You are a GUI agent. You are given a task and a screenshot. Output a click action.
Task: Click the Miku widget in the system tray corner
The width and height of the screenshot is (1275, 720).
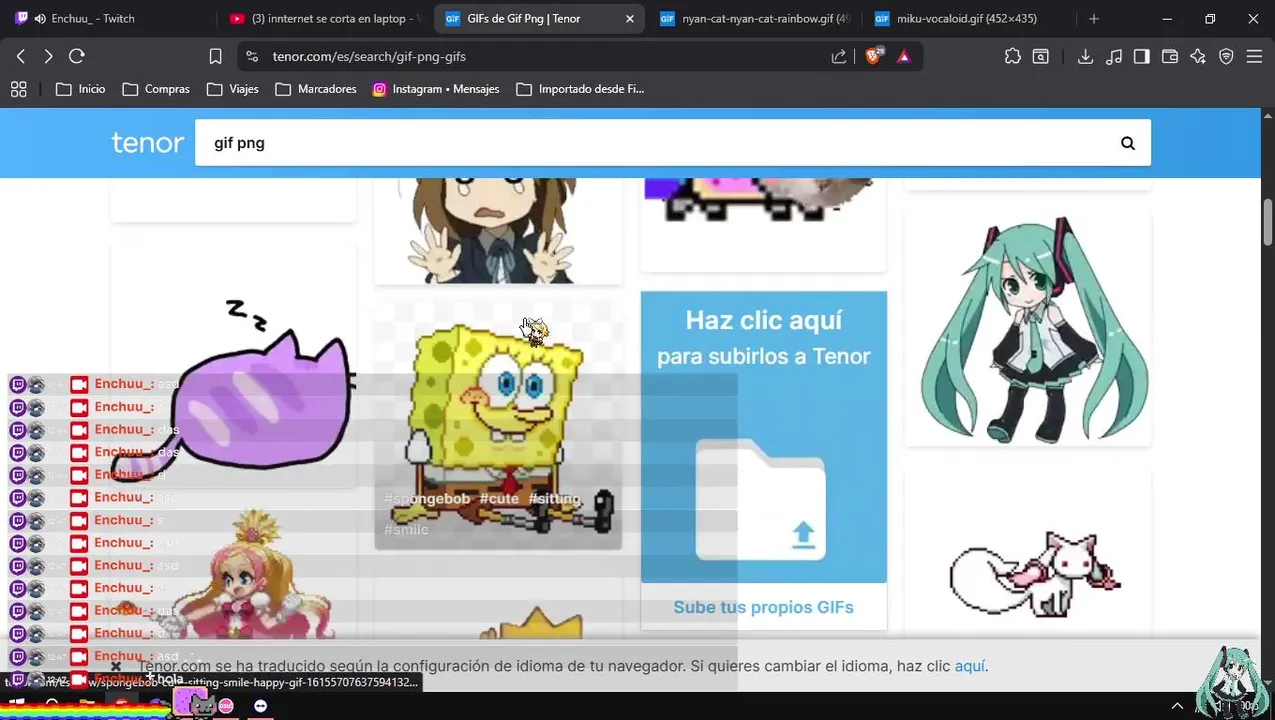click(1232, 683)
